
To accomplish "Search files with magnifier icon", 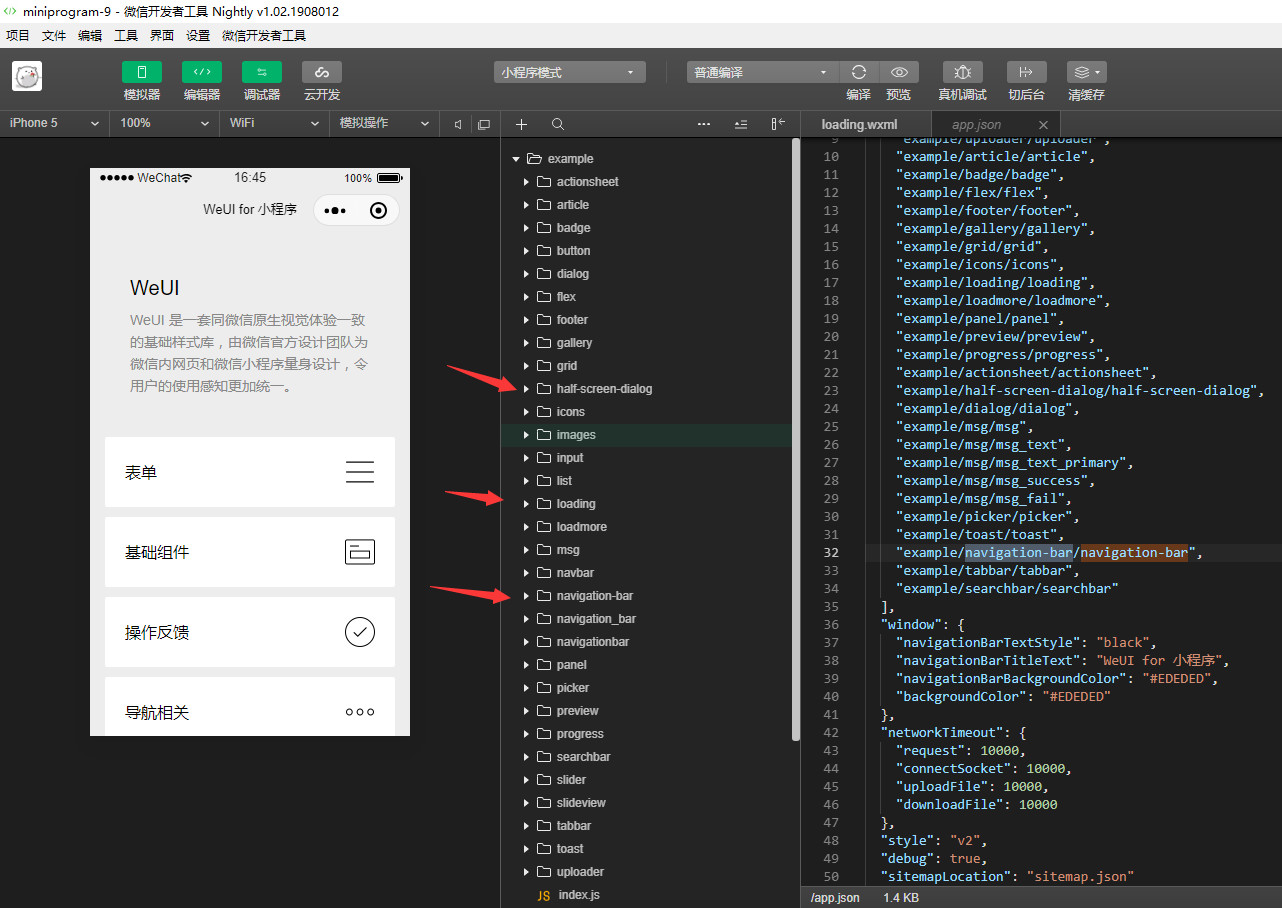I will (x=558, y=124).
